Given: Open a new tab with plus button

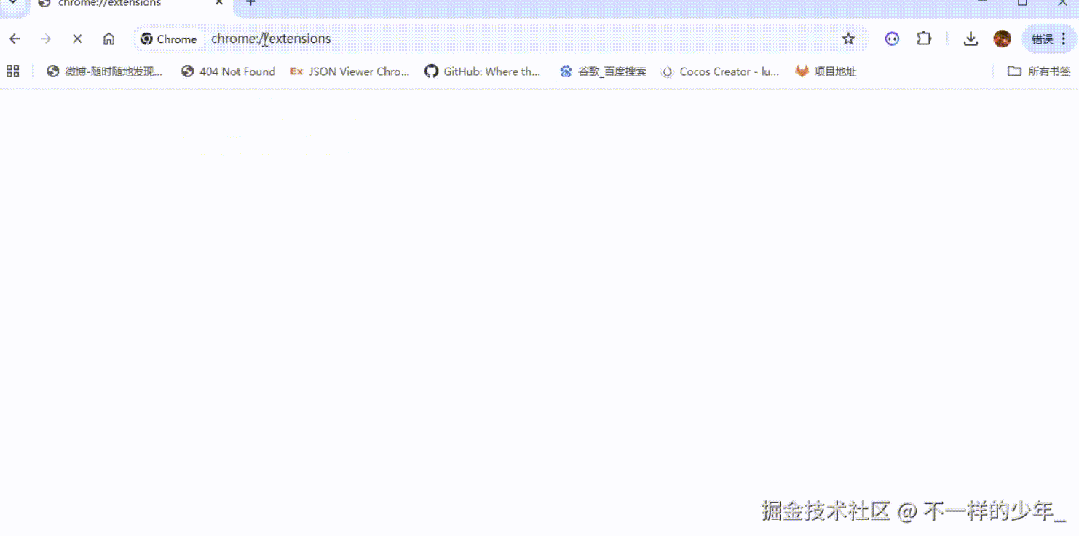Looking at the screenshot, I should click(x=250, y=3).
